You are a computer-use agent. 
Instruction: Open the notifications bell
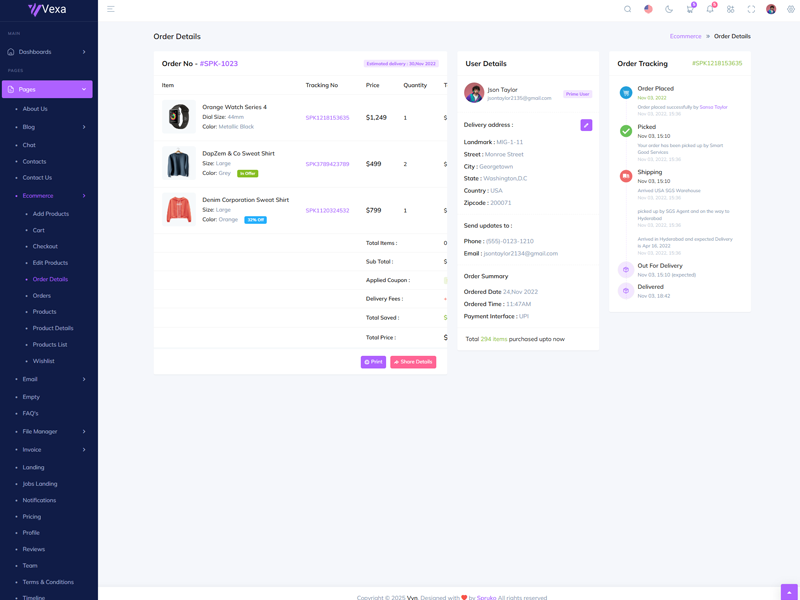[710, 9]
